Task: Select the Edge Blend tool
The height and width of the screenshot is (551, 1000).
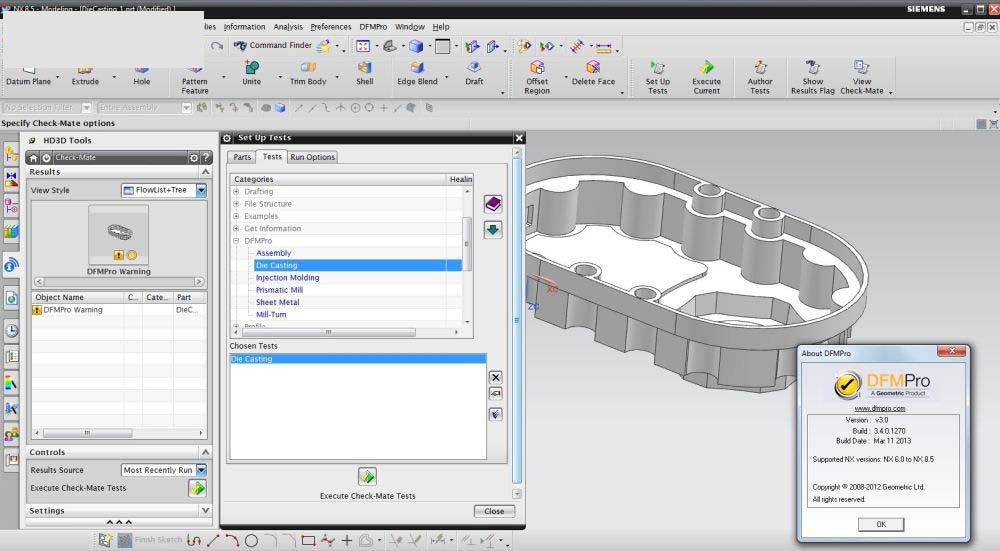Action: click(417, 73)
